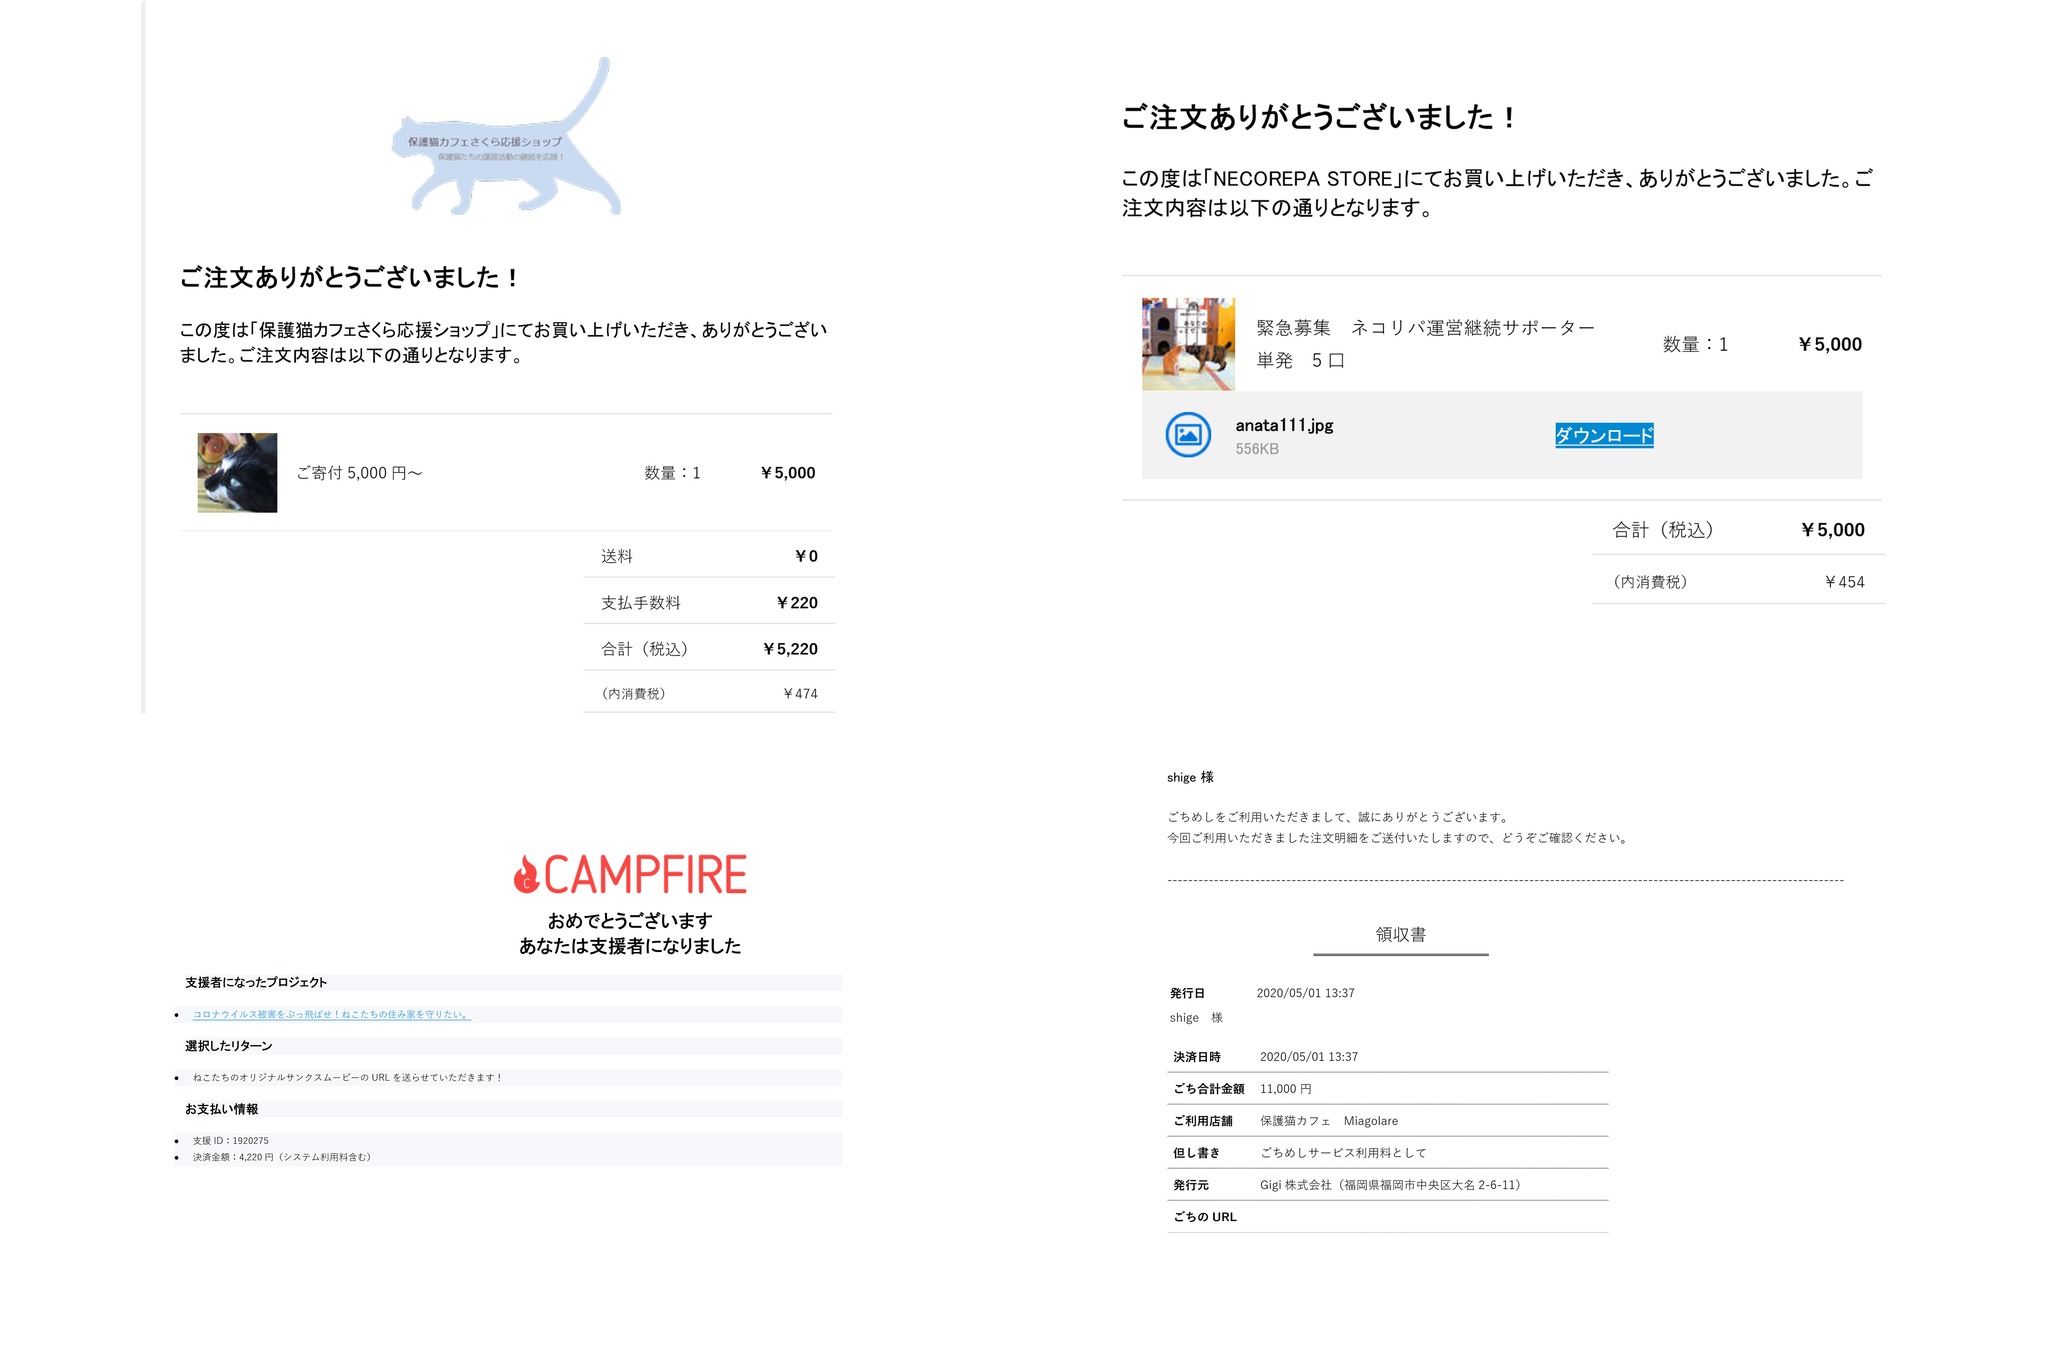Click the （内消費税）¥454 row
2048x1365 pixels.
(x=1738, y=581)
